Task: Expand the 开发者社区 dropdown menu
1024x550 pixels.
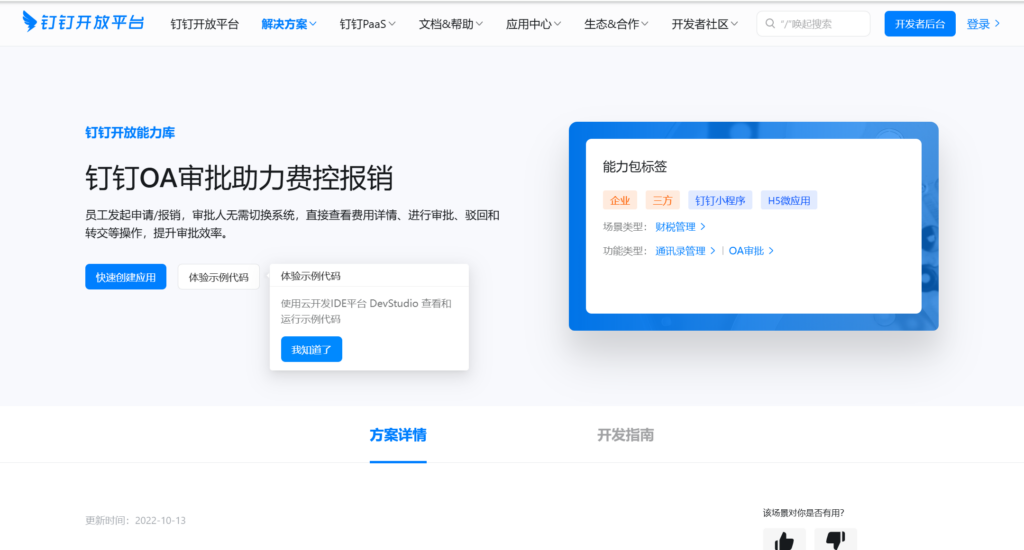Action: (705, 24)
